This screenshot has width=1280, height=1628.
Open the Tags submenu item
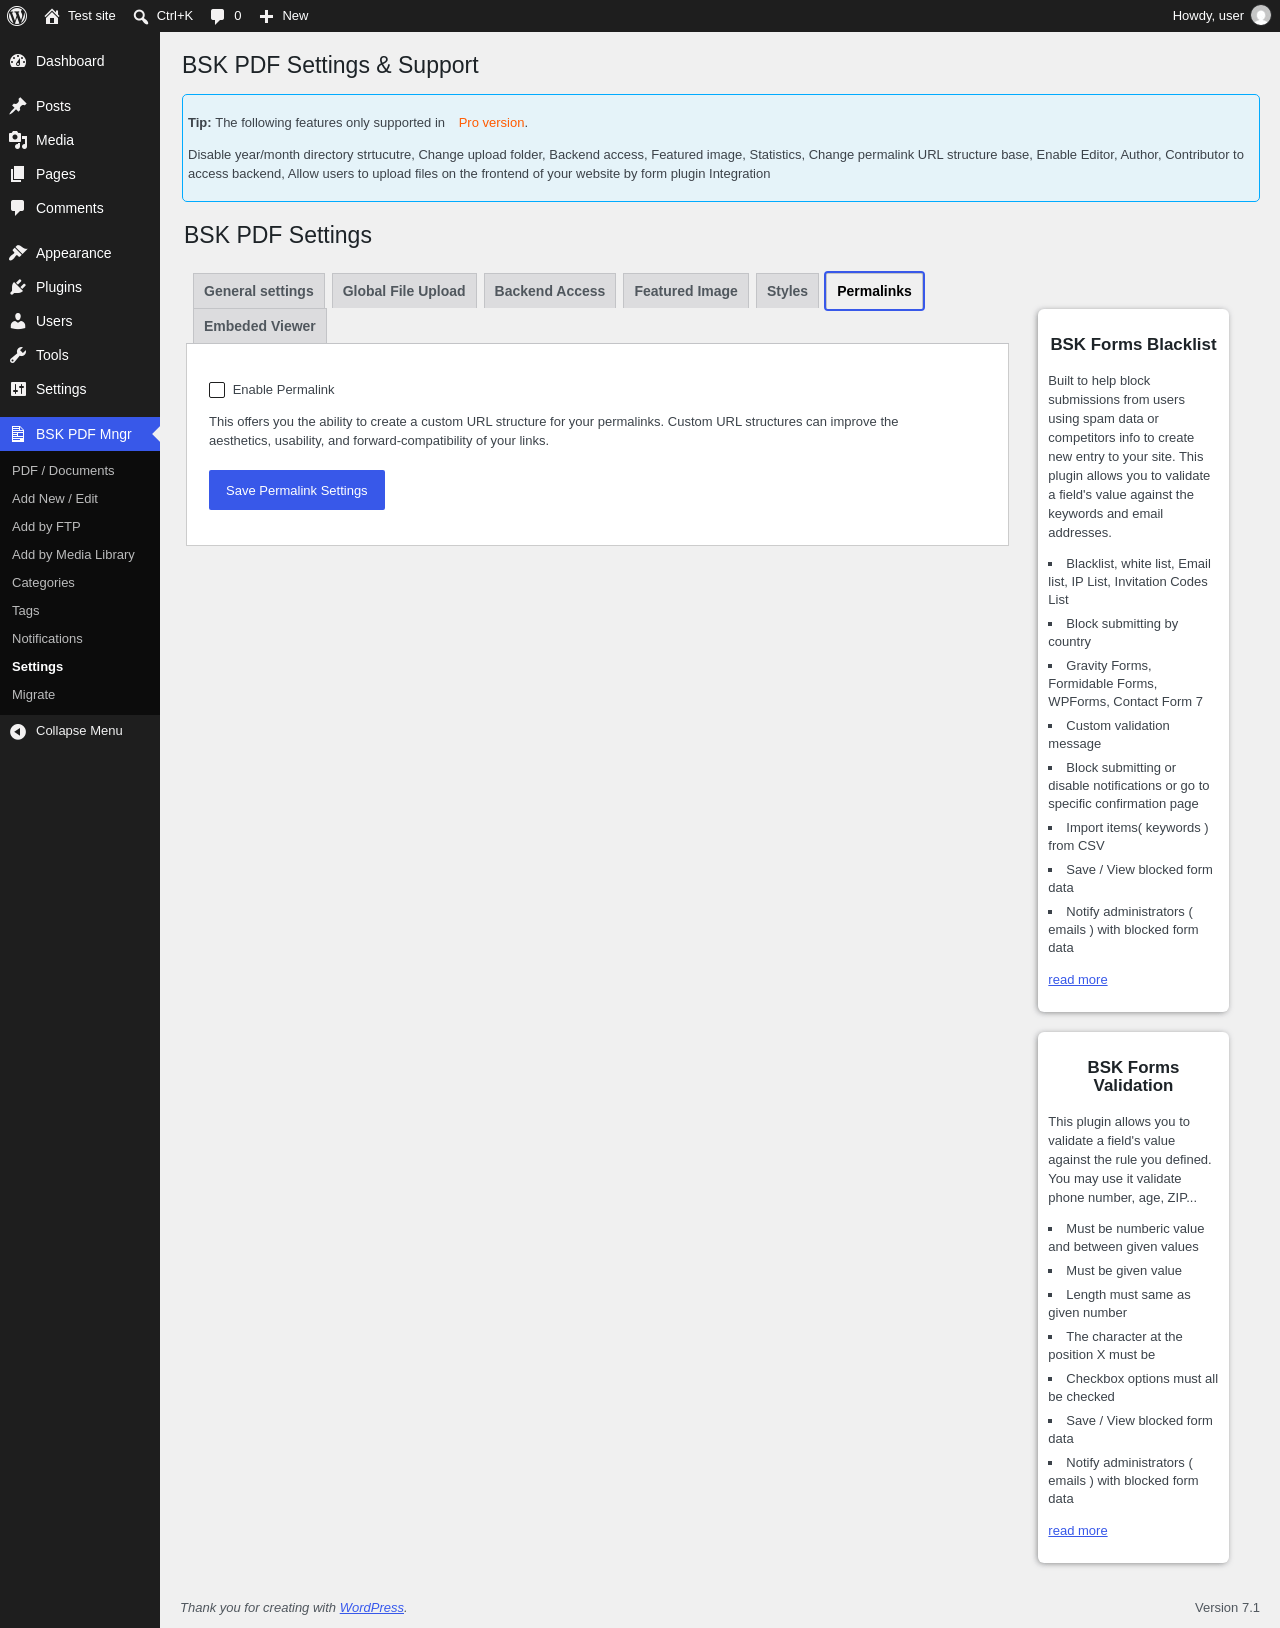pos(26,611)
